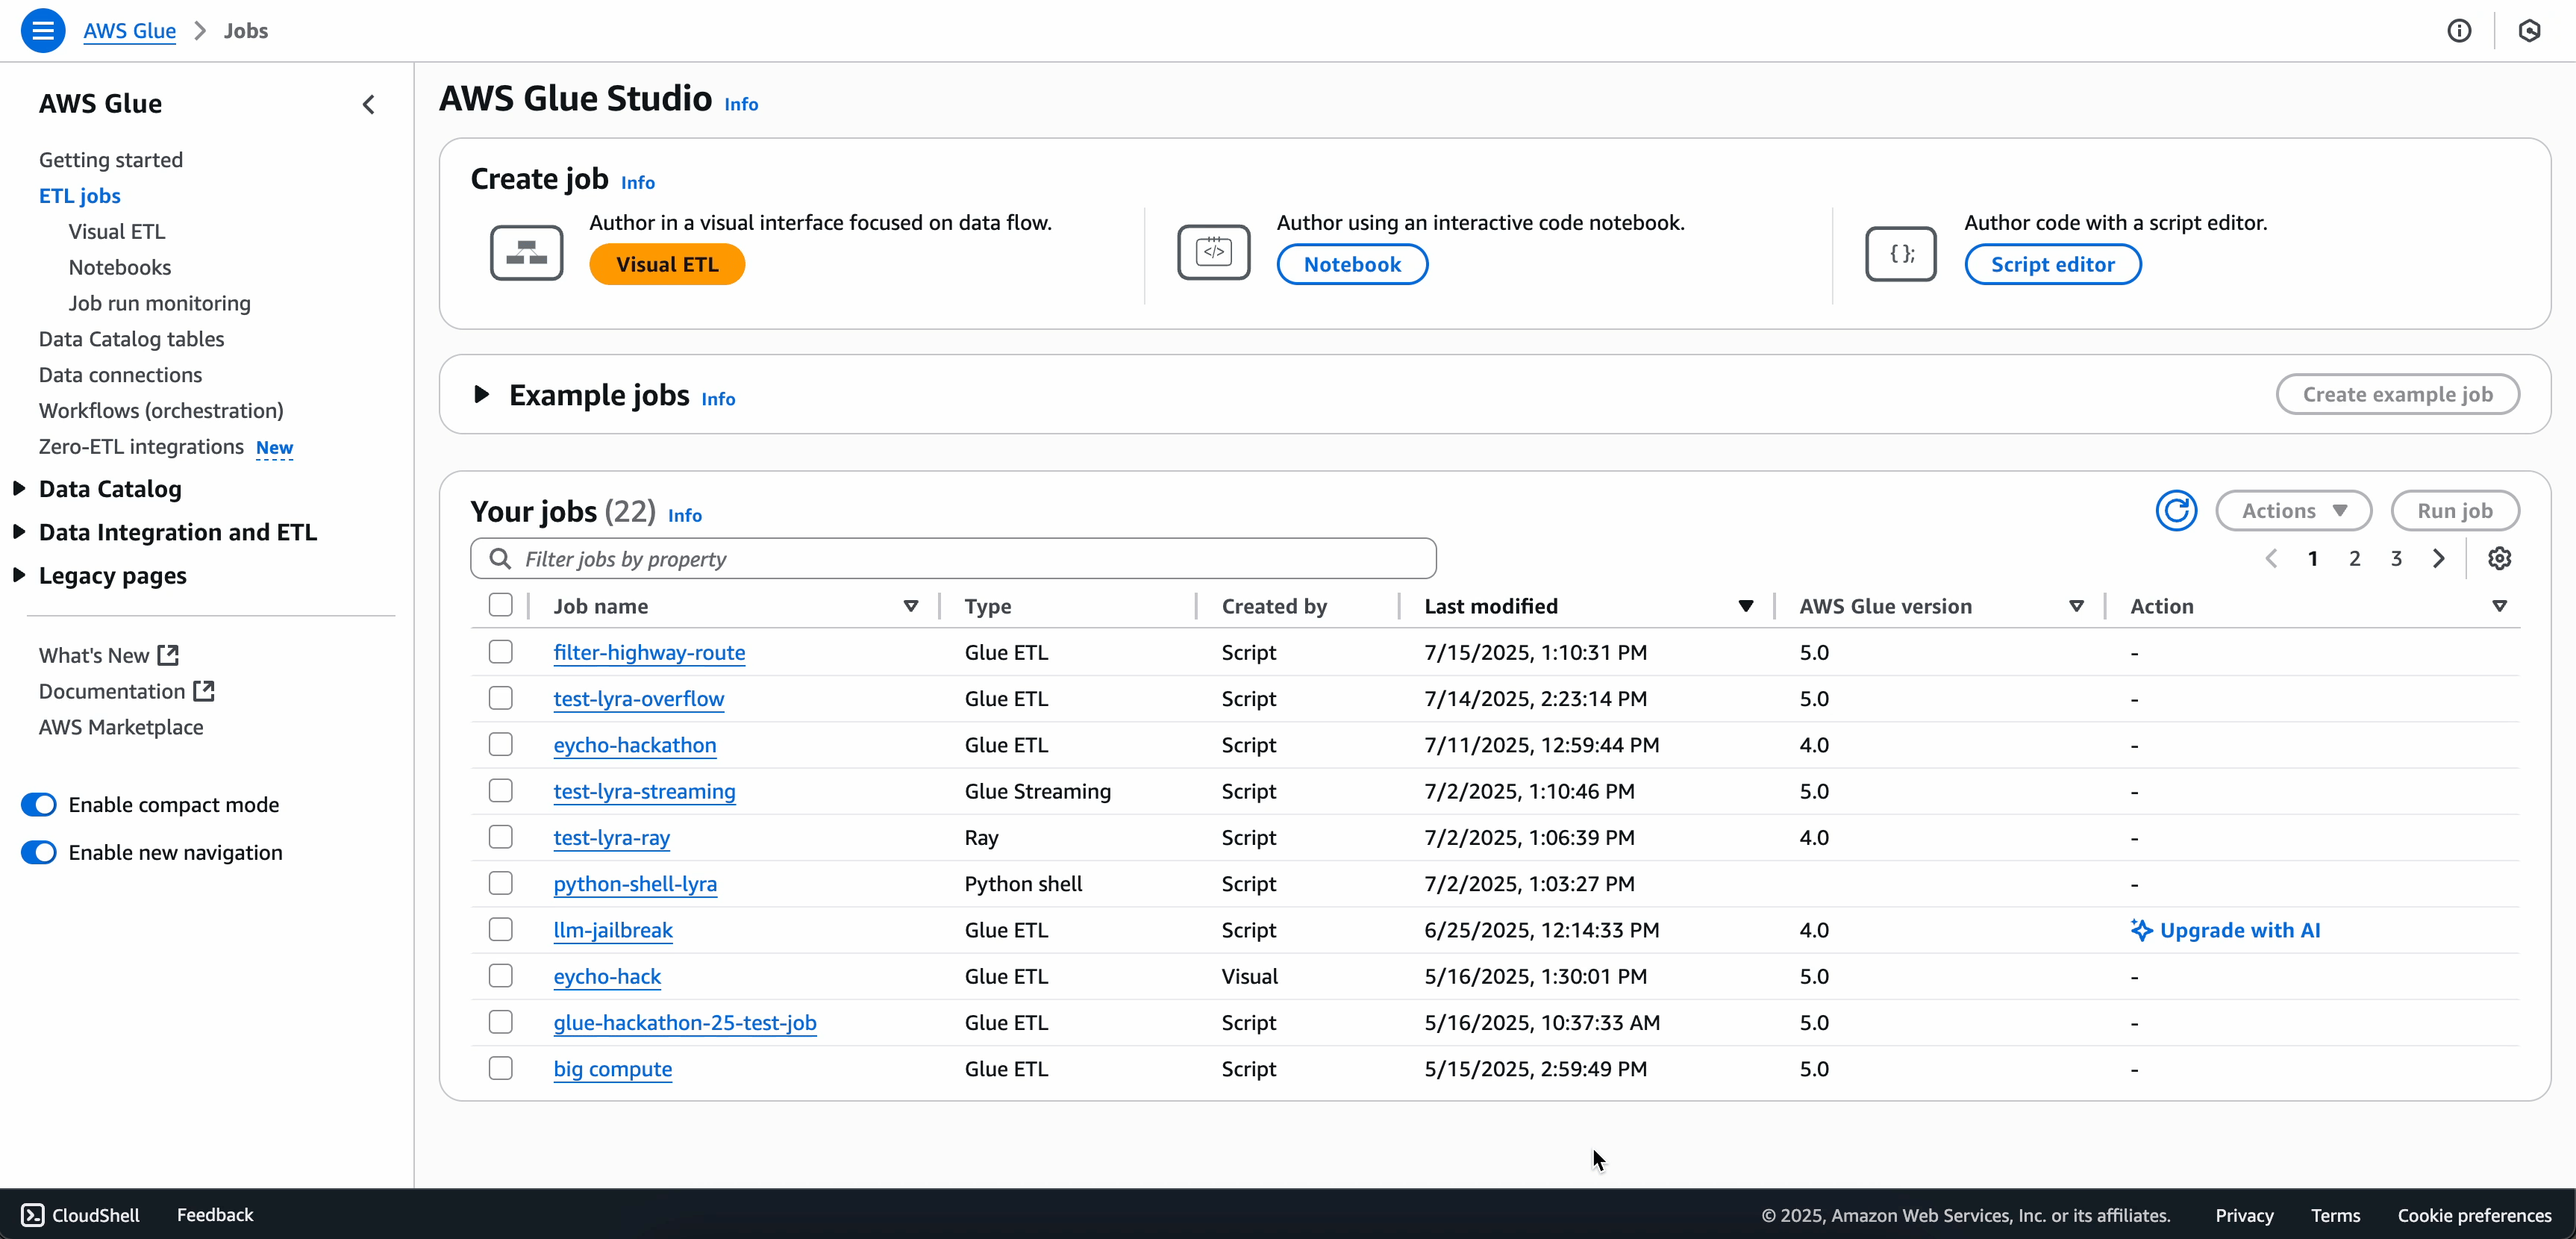Open CloudShell from the bottom bar

point(80,1214)
